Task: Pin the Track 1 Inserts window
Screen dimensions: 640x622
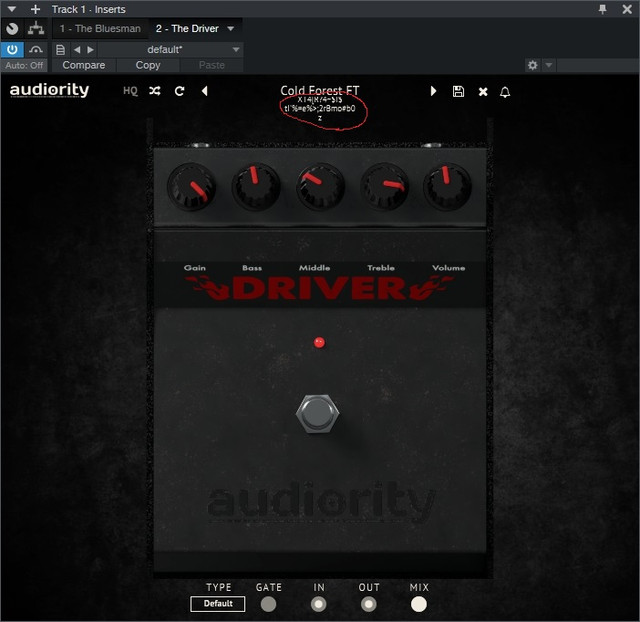Action: coord(602,9)
